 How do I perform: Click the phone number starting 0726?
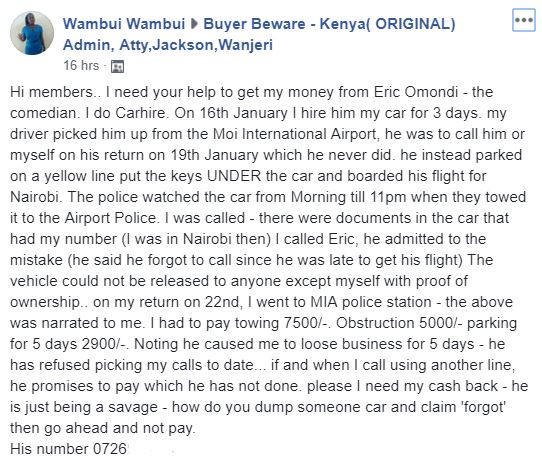pos(111,449)
